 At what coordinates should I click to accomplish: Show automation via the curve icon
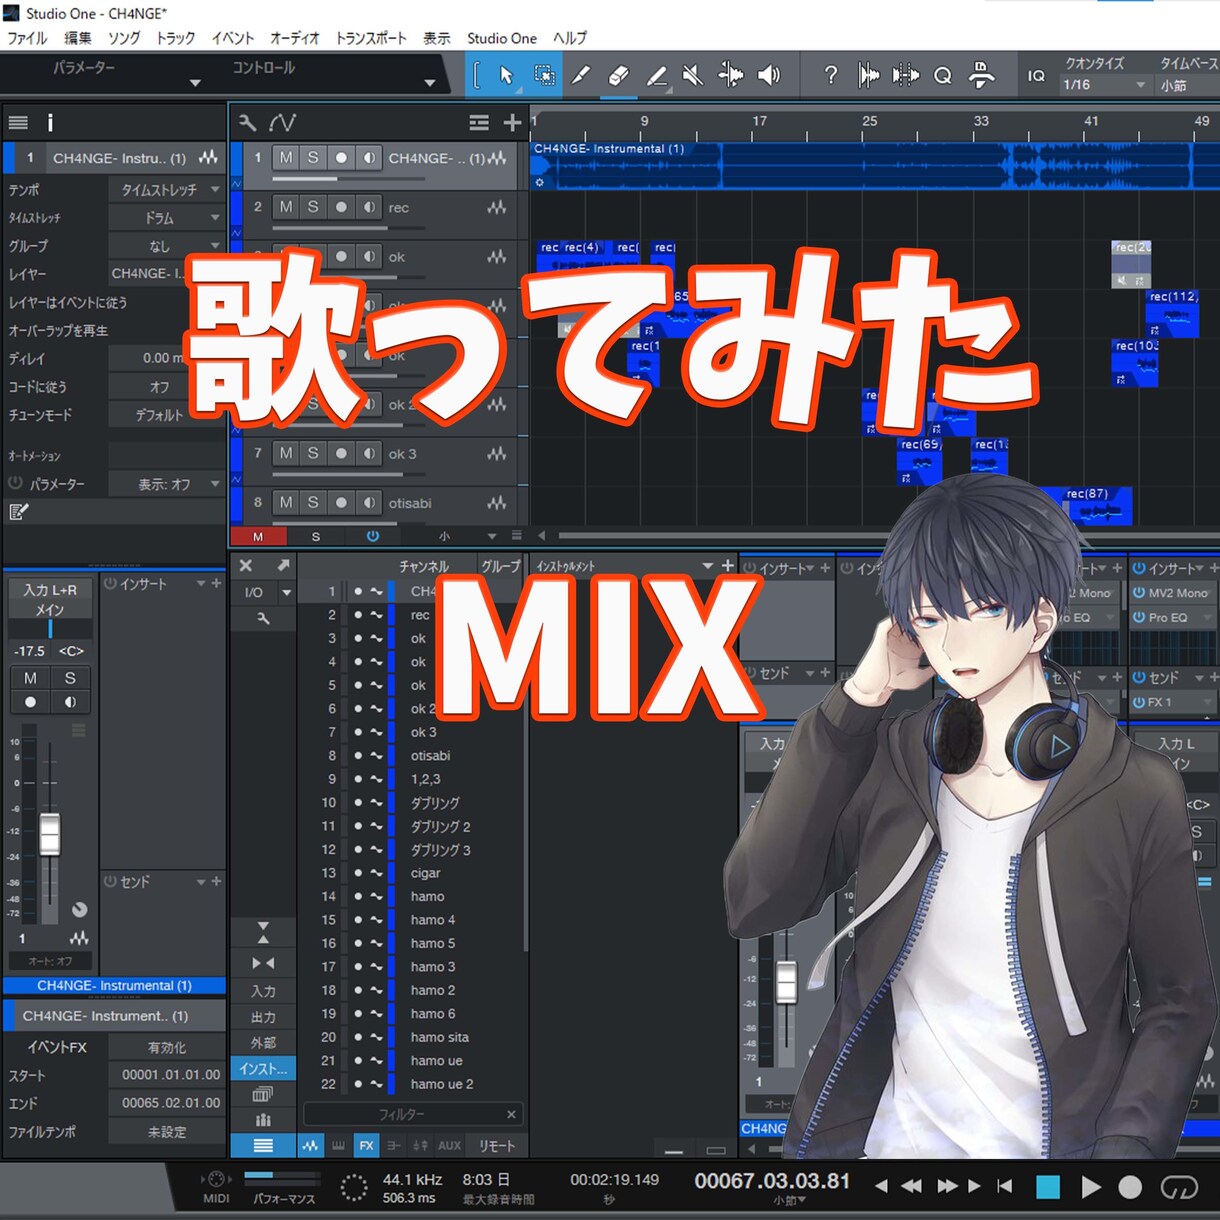pos(283,123)
